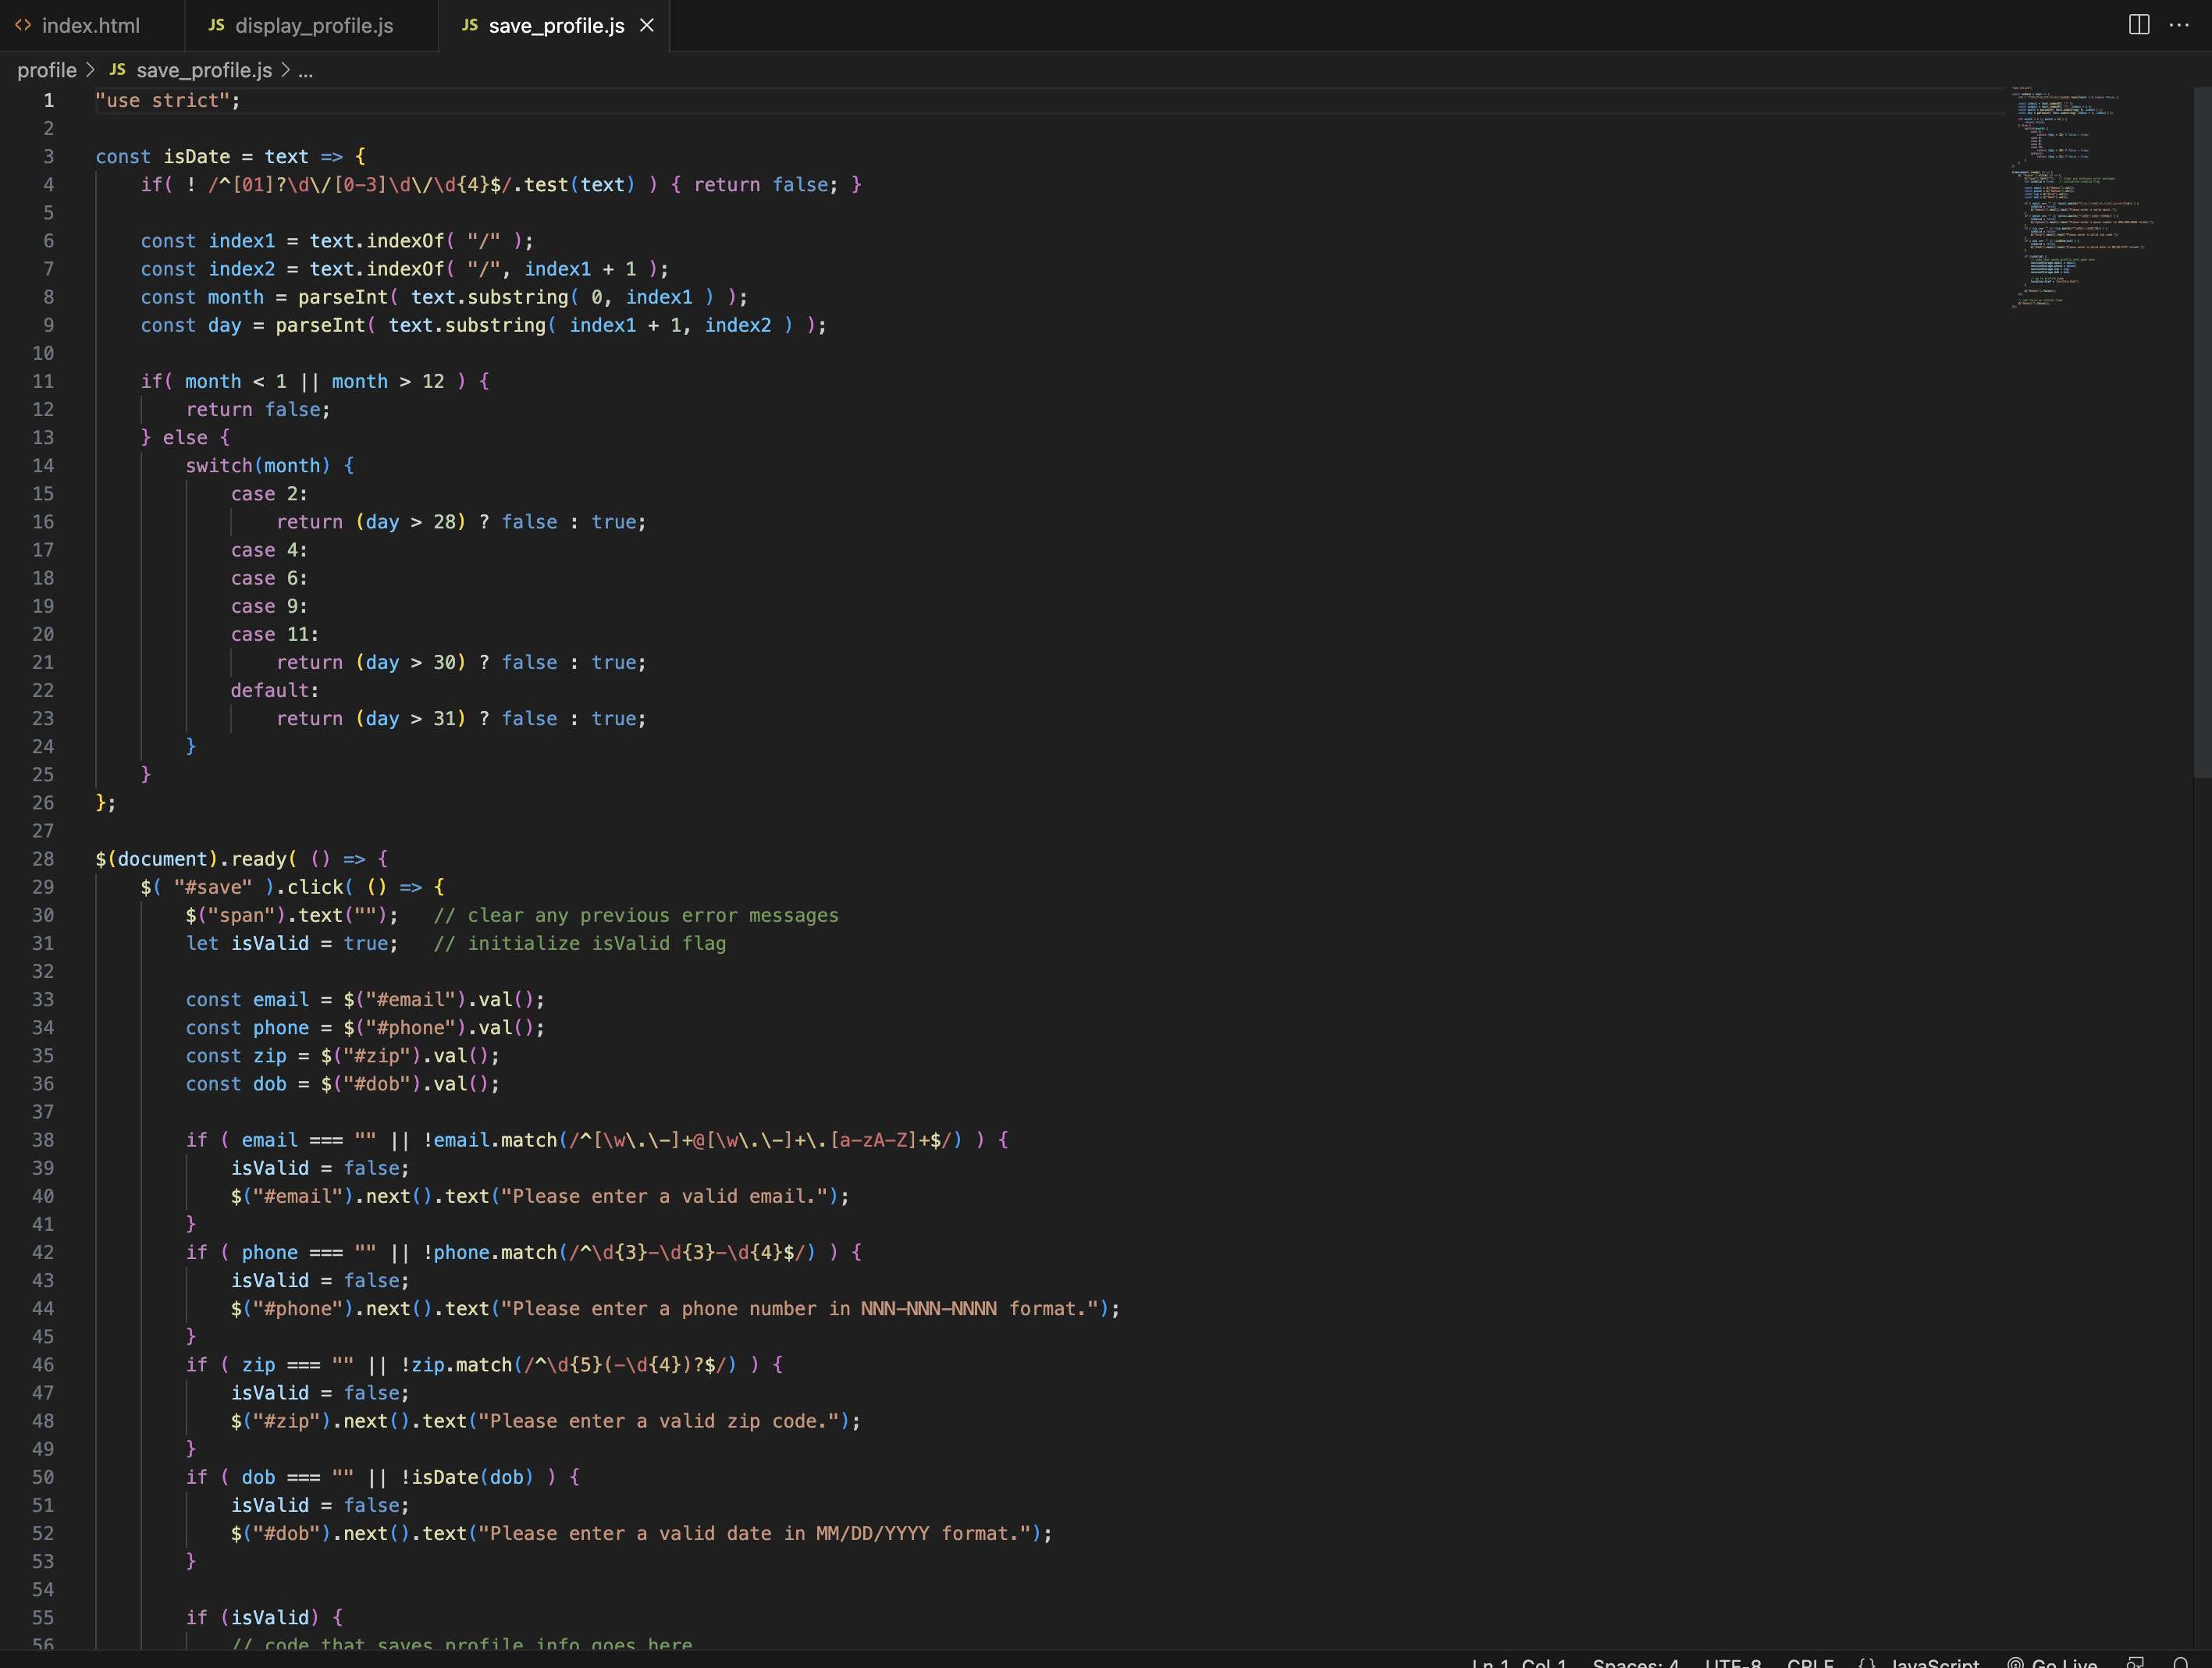Expand the breadcrumb ellipsis symbol list

tap(306, 70)
